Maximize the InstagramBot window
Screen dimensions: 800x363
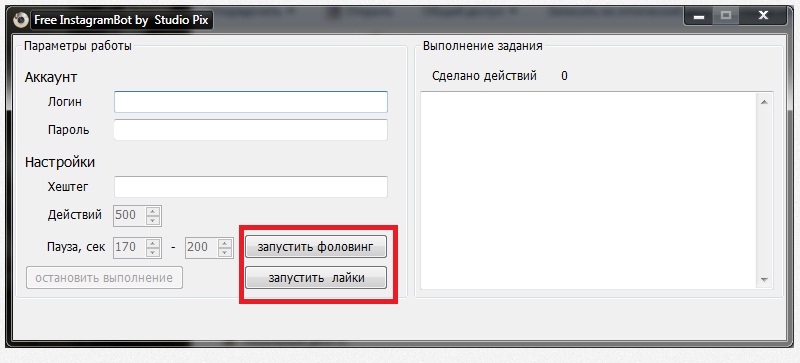[726, 17]
